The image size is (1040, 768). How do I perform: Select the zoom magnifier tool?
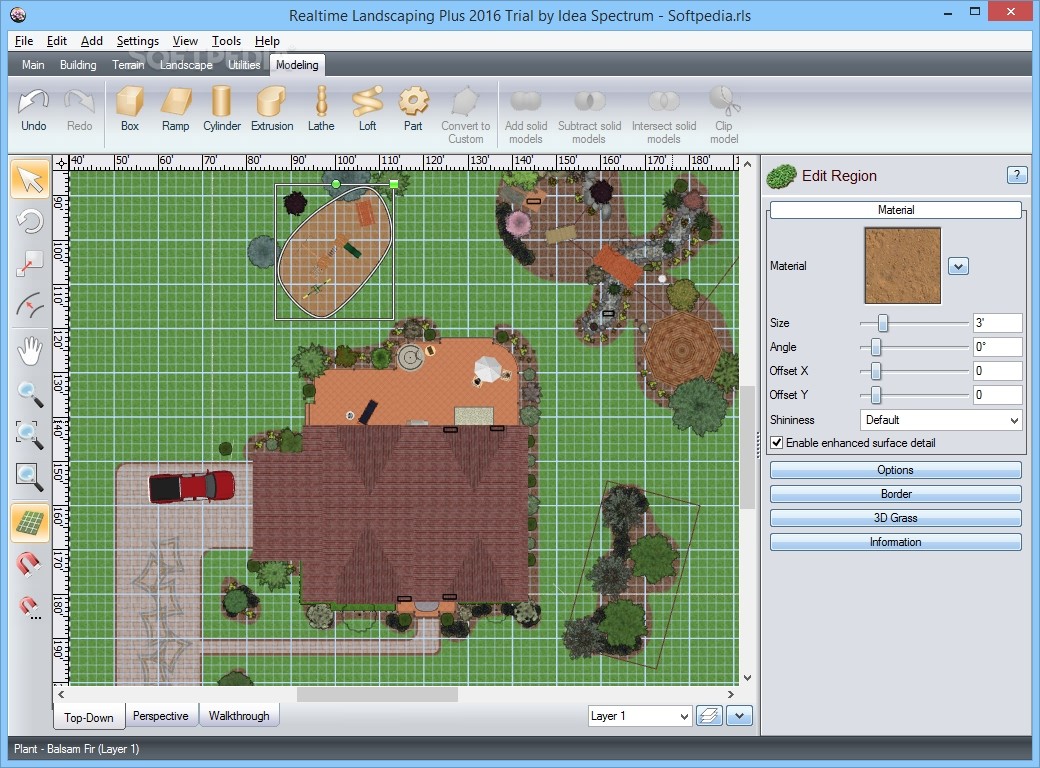tap(30, 393)
